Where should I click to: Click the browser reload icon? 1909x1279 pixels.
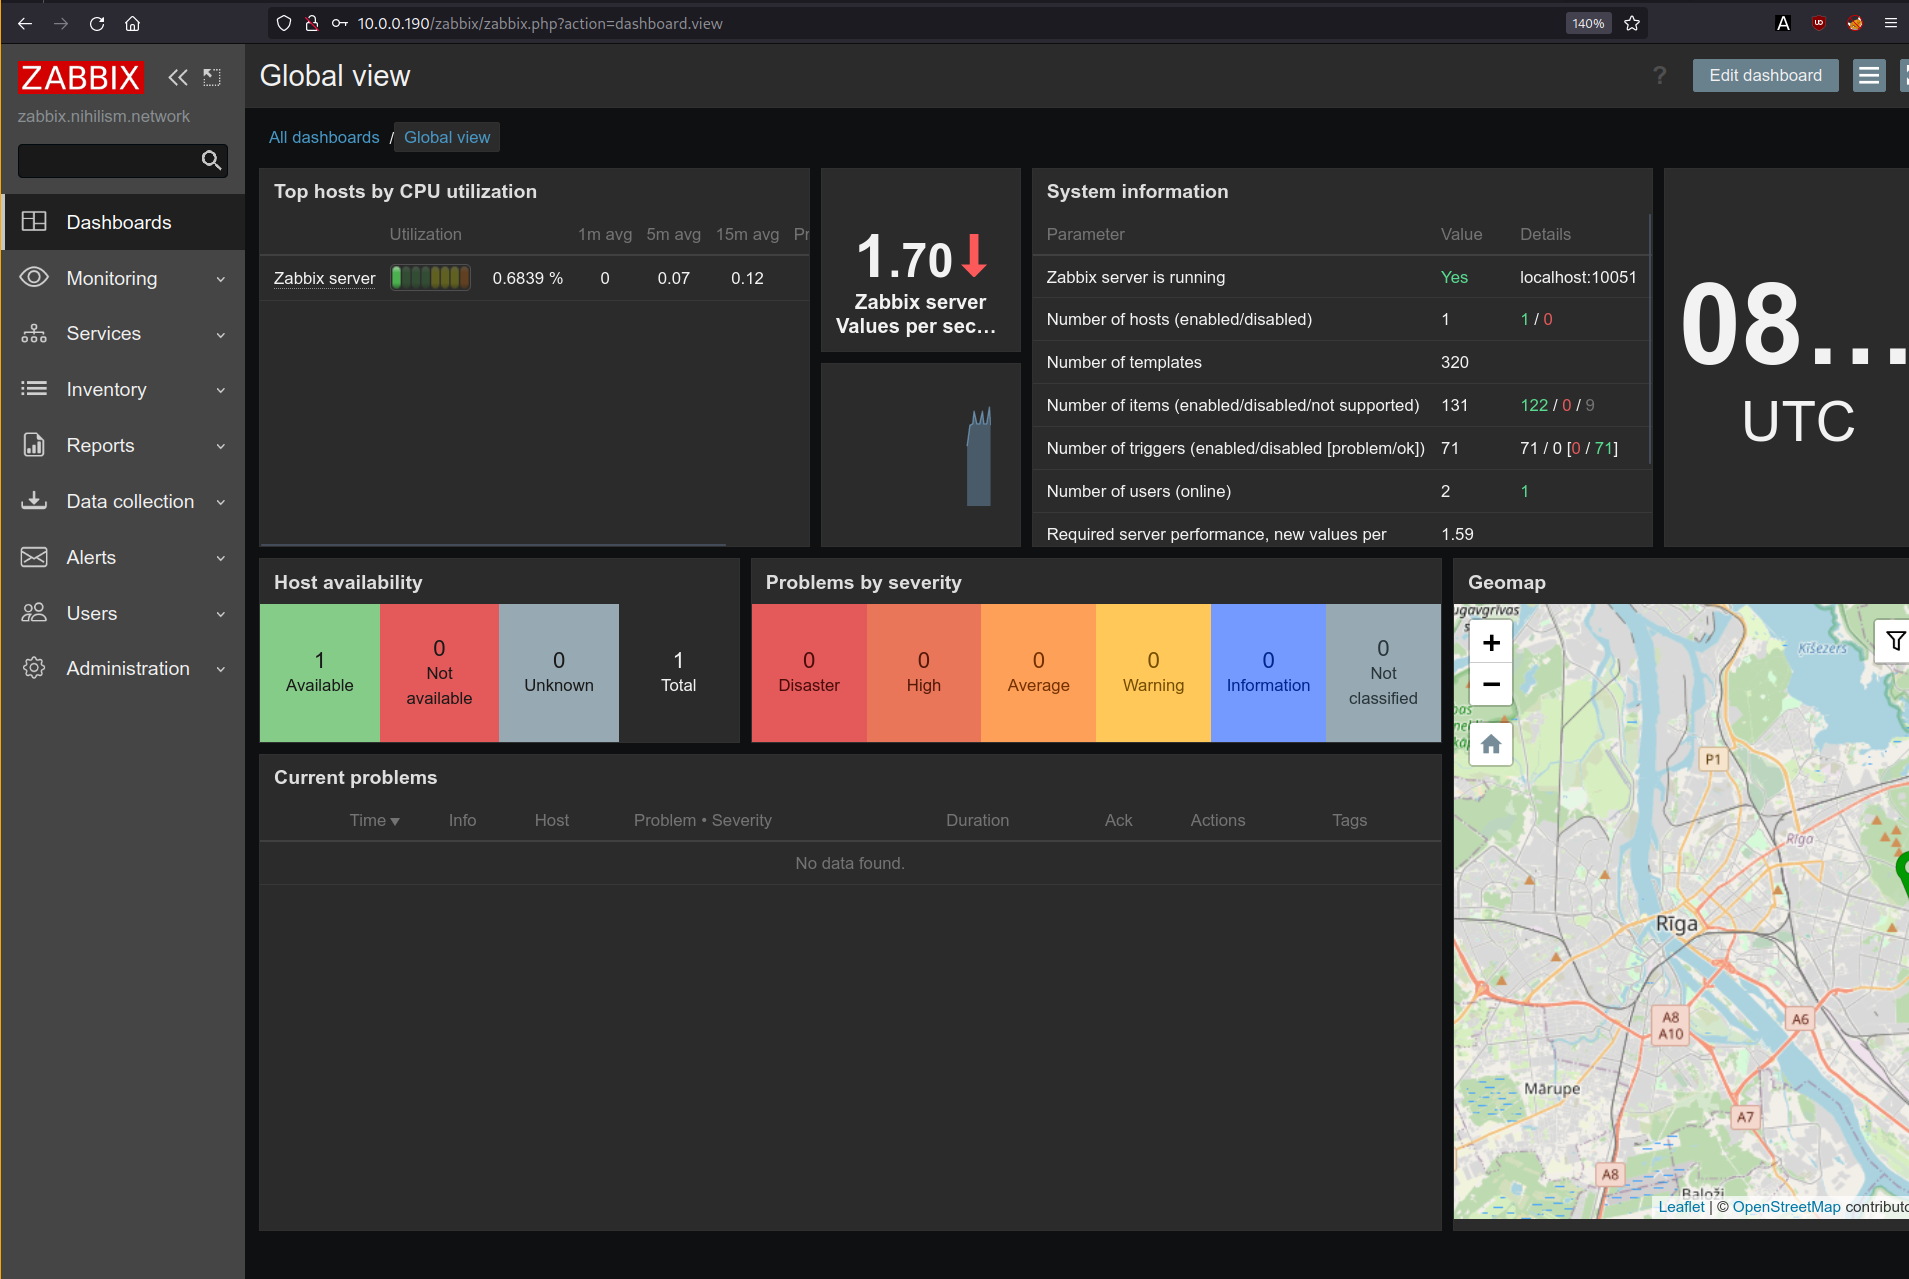(x=97, y=23)
